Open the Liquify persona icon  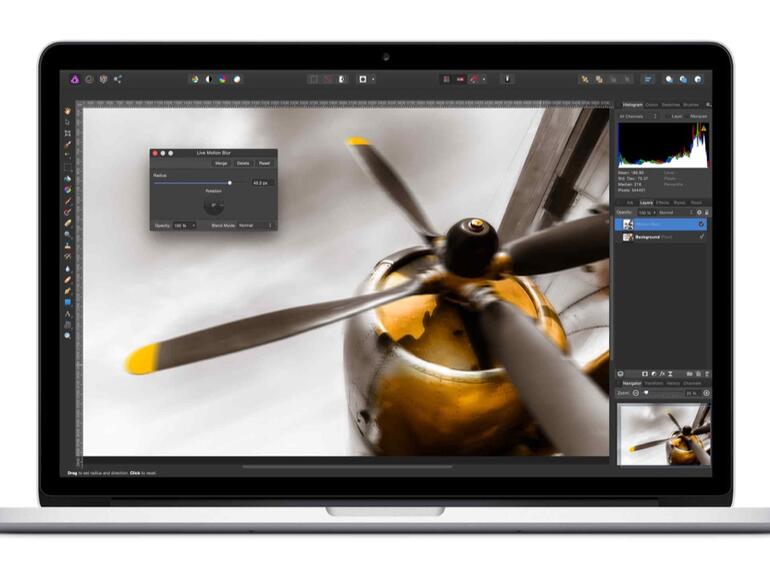(x=89, y=79)
